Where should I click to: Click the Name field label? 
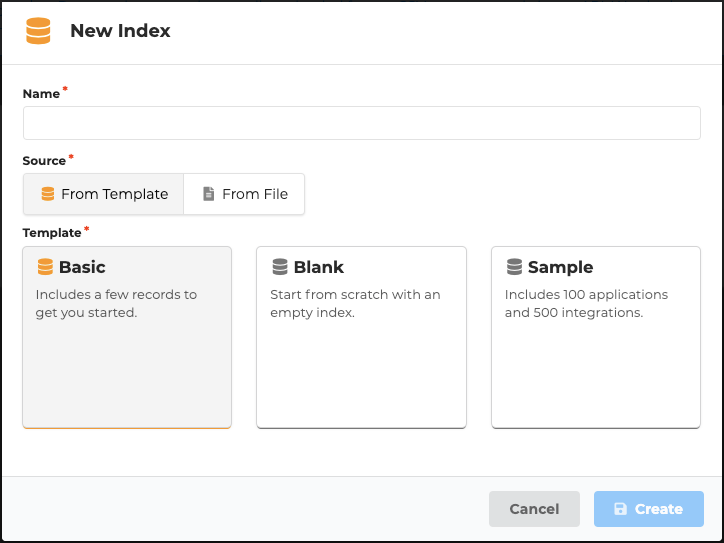[x=41, y=93]
